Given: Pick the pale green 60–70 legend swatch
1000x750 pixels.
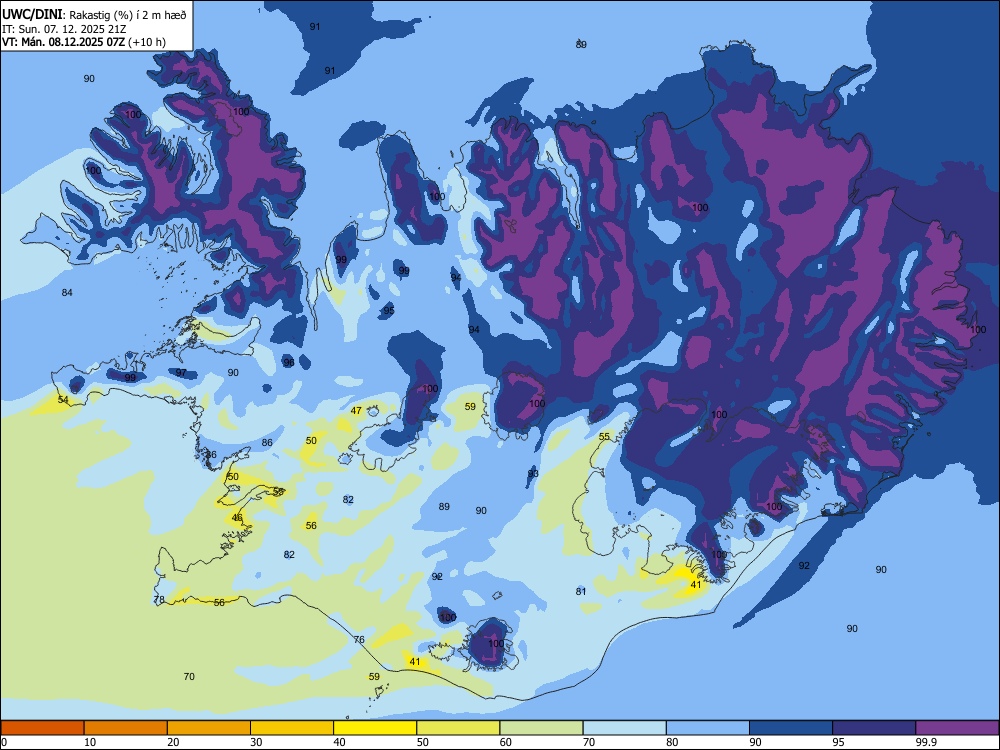Looking at the screenshot, I should pyautogui.click(x=541, y=728).
